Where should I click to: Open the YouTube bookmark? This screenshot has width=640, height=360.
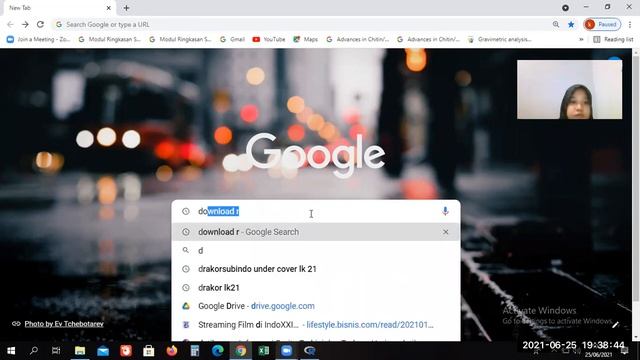point(269,39)
